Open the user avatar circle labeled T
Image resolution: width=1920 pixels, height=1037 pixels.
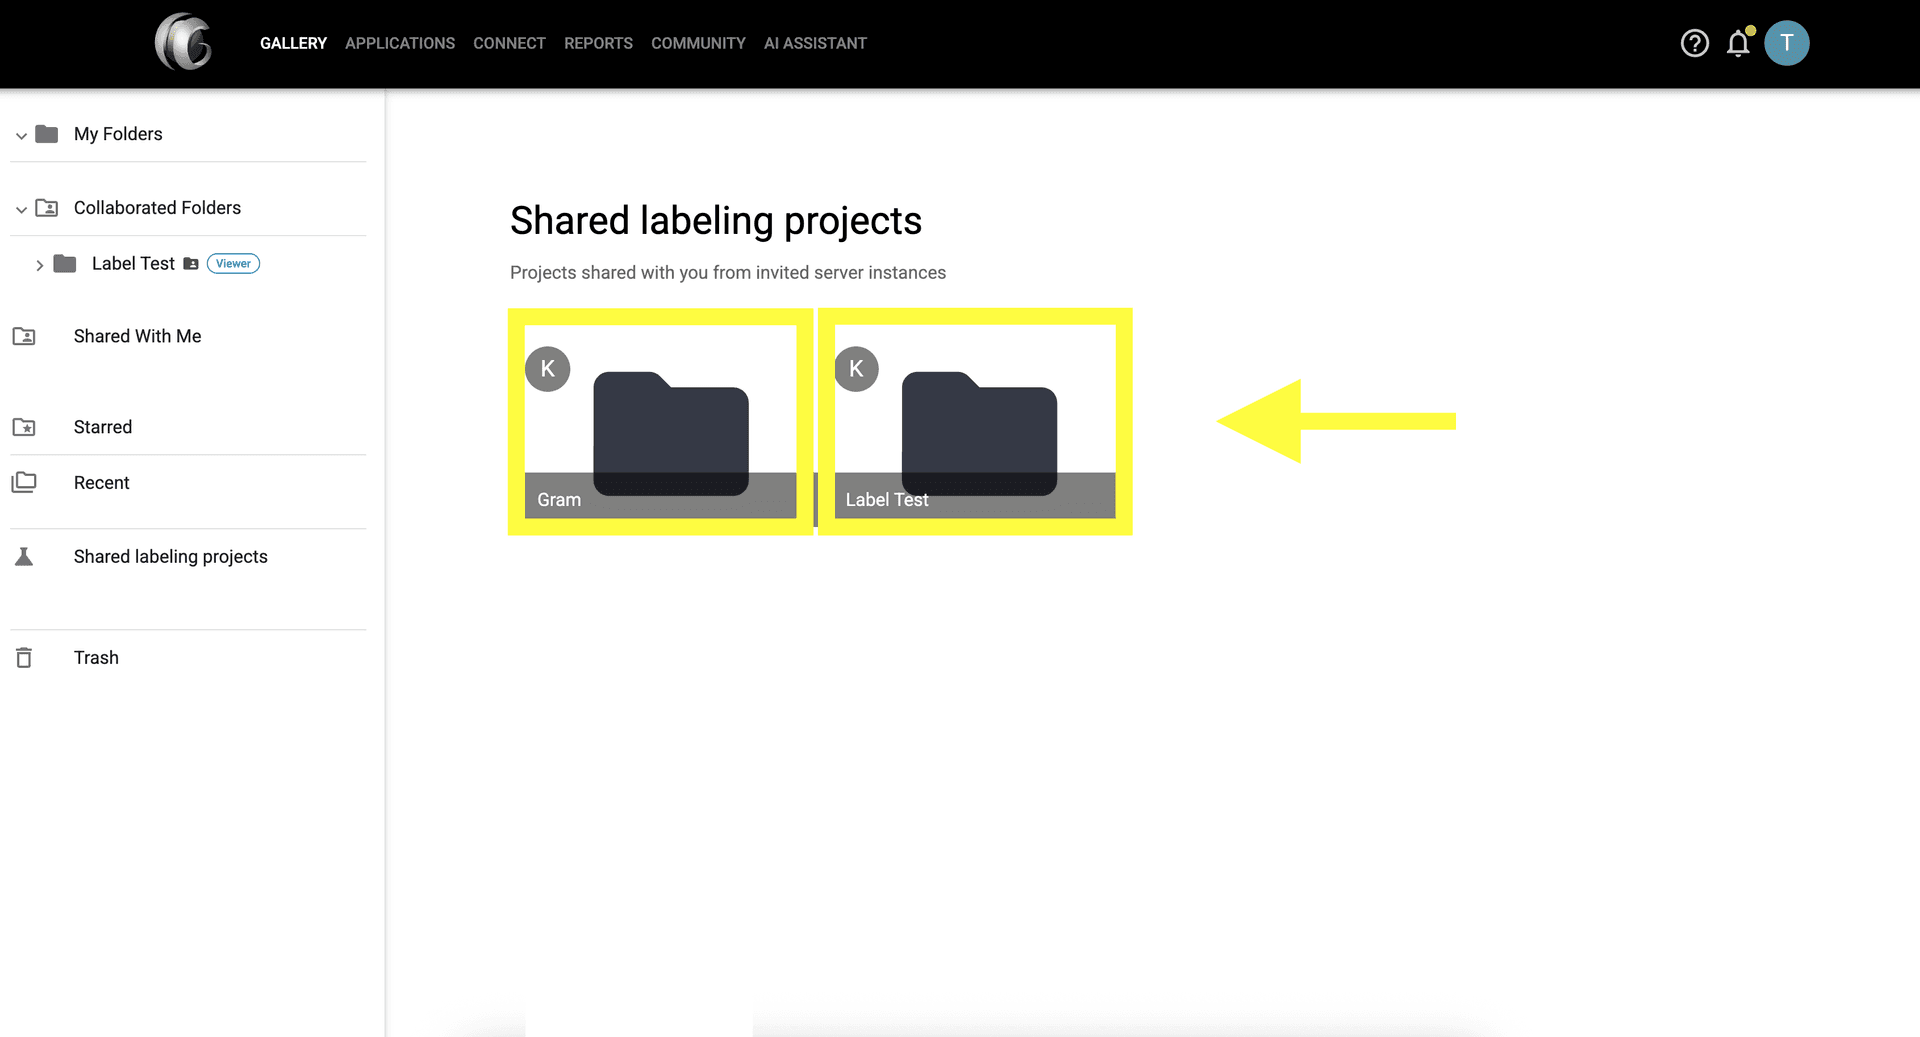pyautogui.click(x=1788, y=43)
